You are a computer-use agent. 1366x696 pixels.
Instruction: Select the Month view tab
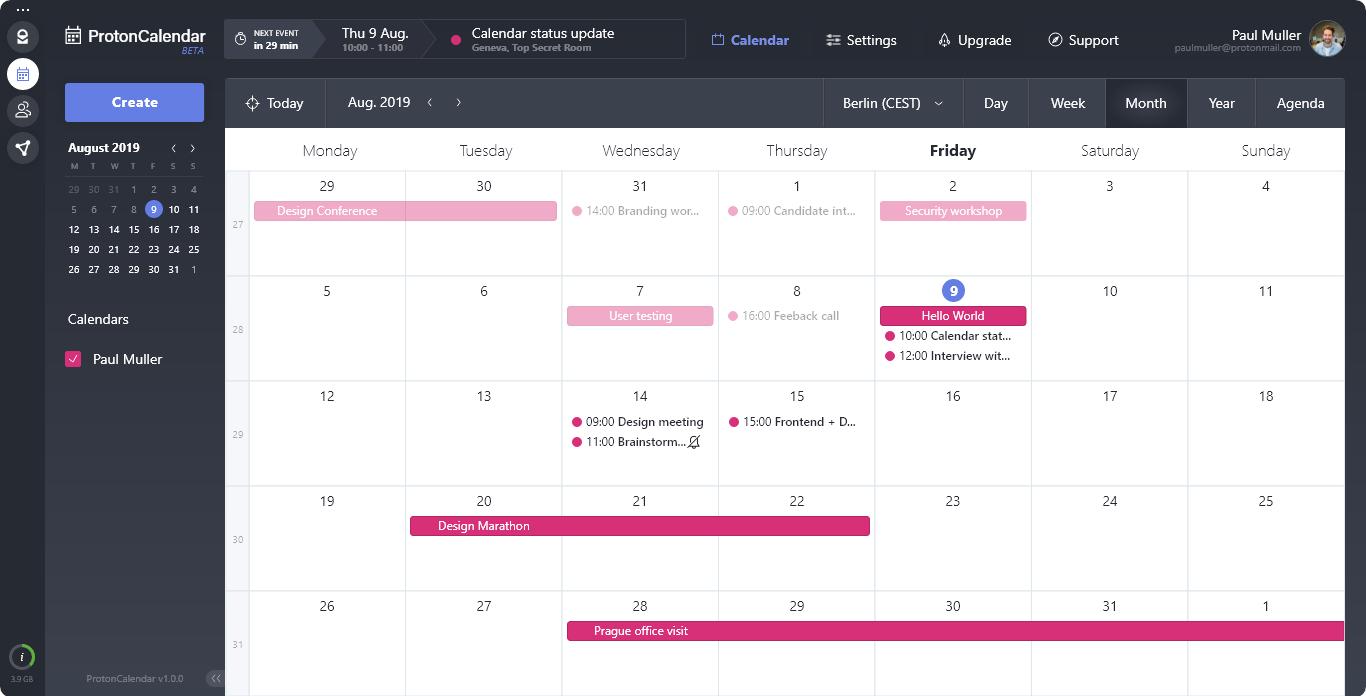1146,103
